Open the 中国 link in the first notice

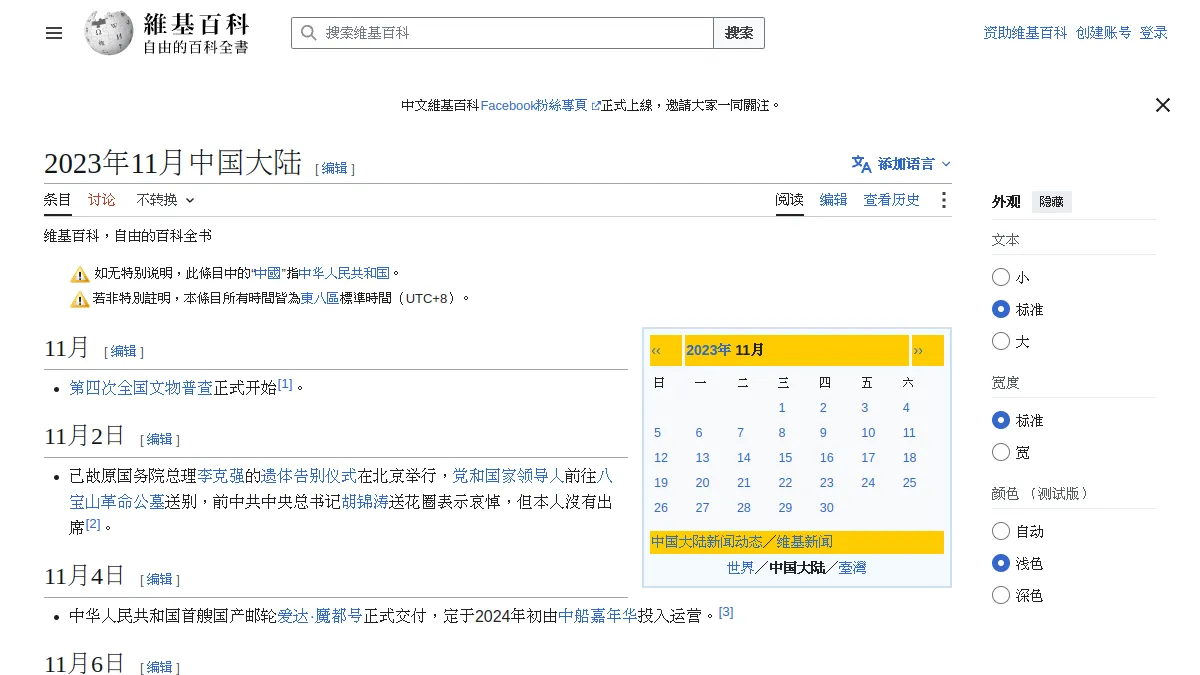(x=266, y=273)
